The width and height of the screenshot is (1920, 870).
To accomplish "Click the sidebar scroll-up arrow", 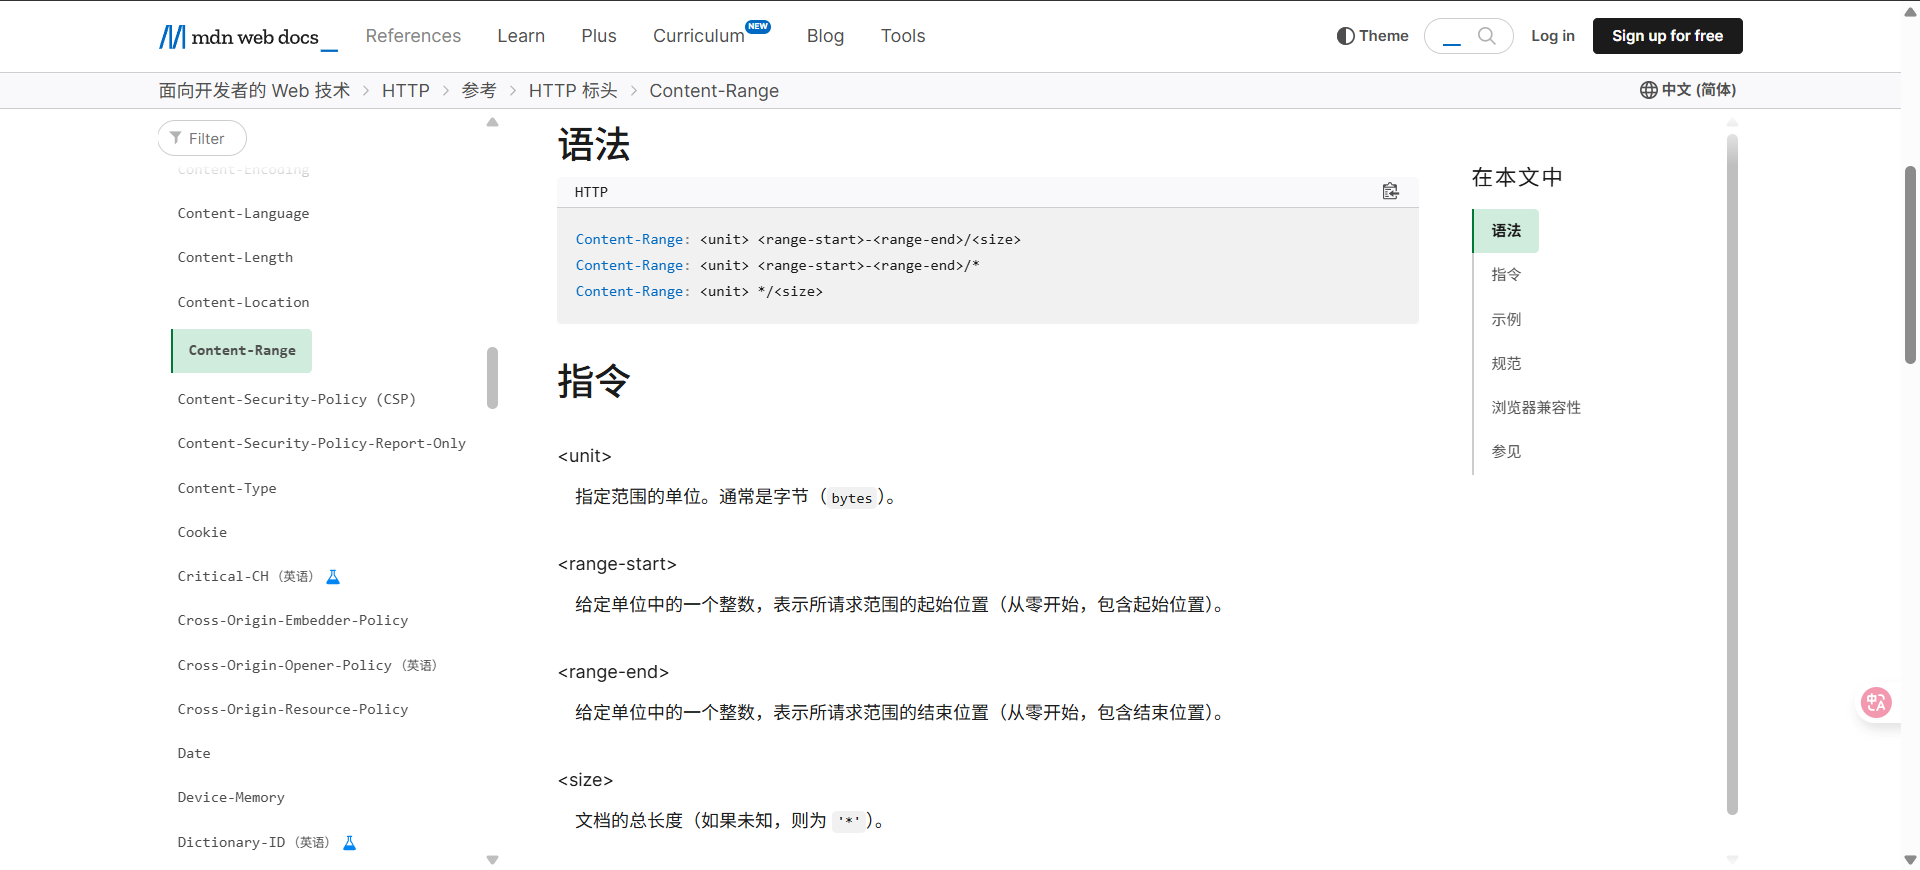I will (x=492, y=123).
